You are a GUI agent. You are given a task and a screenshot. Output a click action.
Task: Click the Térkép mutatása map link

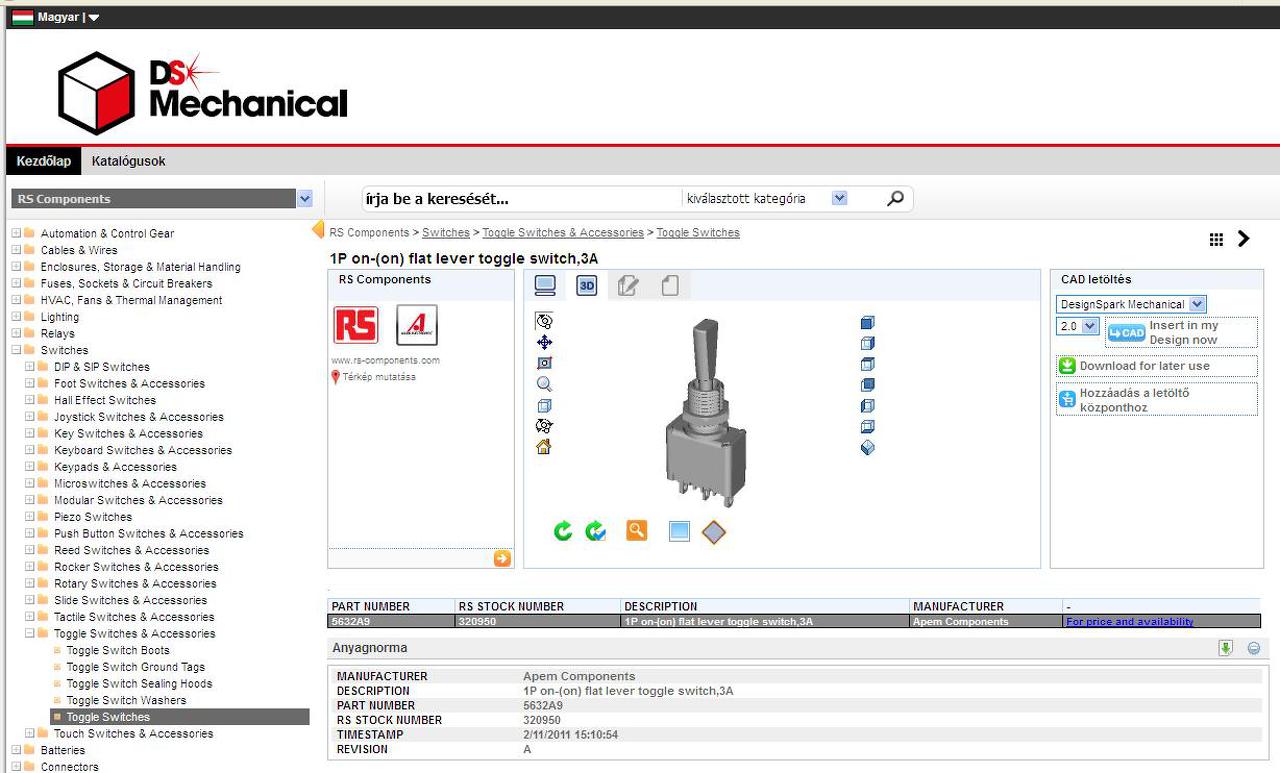click(x=379, y=377)
